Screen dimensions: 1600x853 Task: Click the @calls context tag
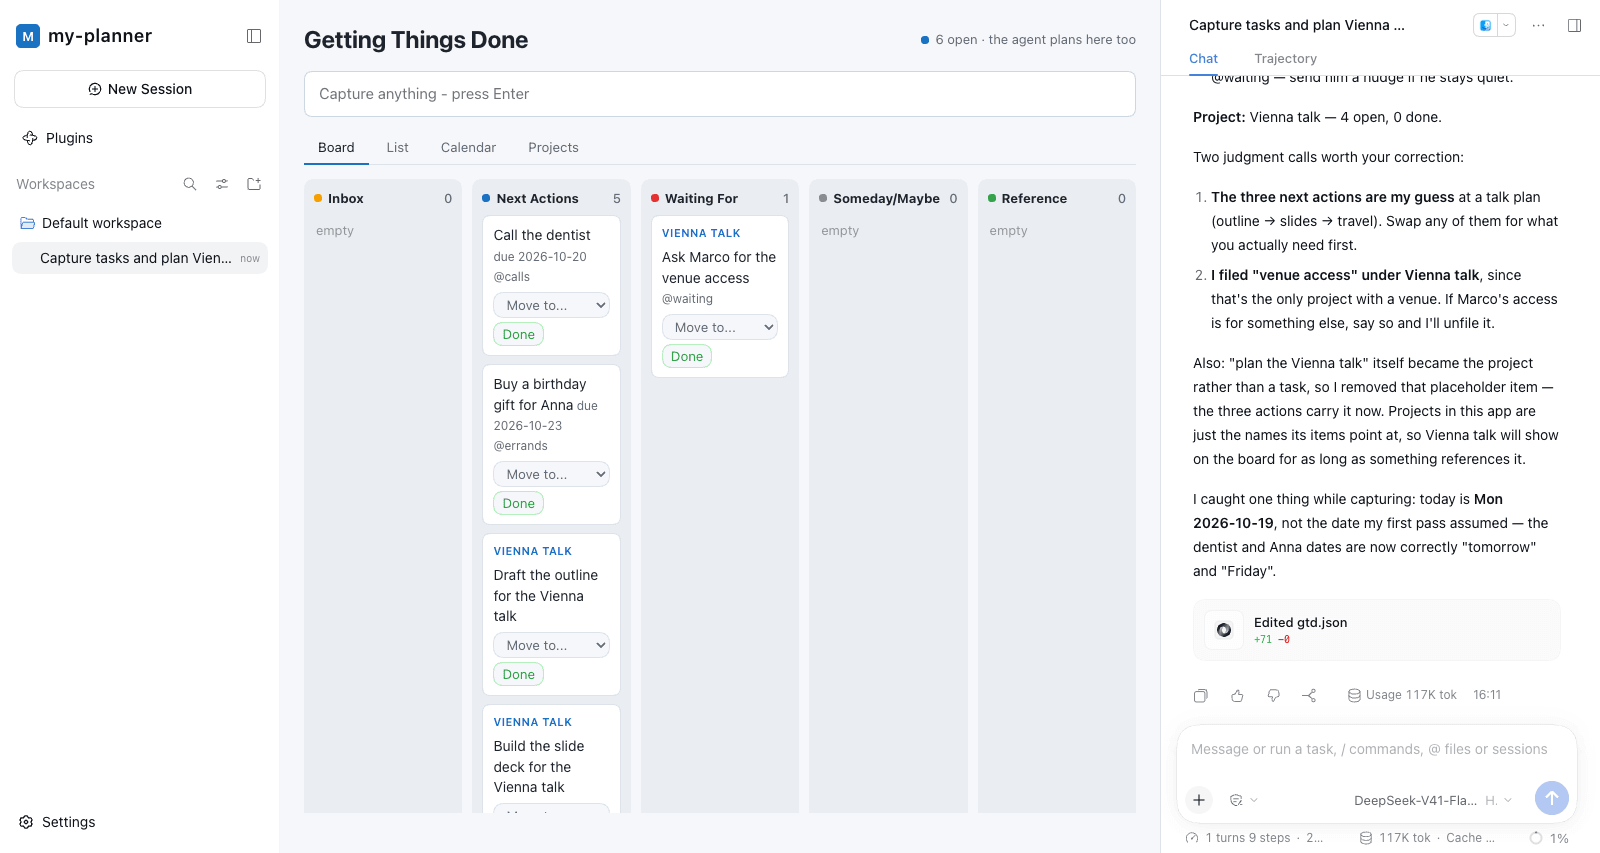(511, 277)
